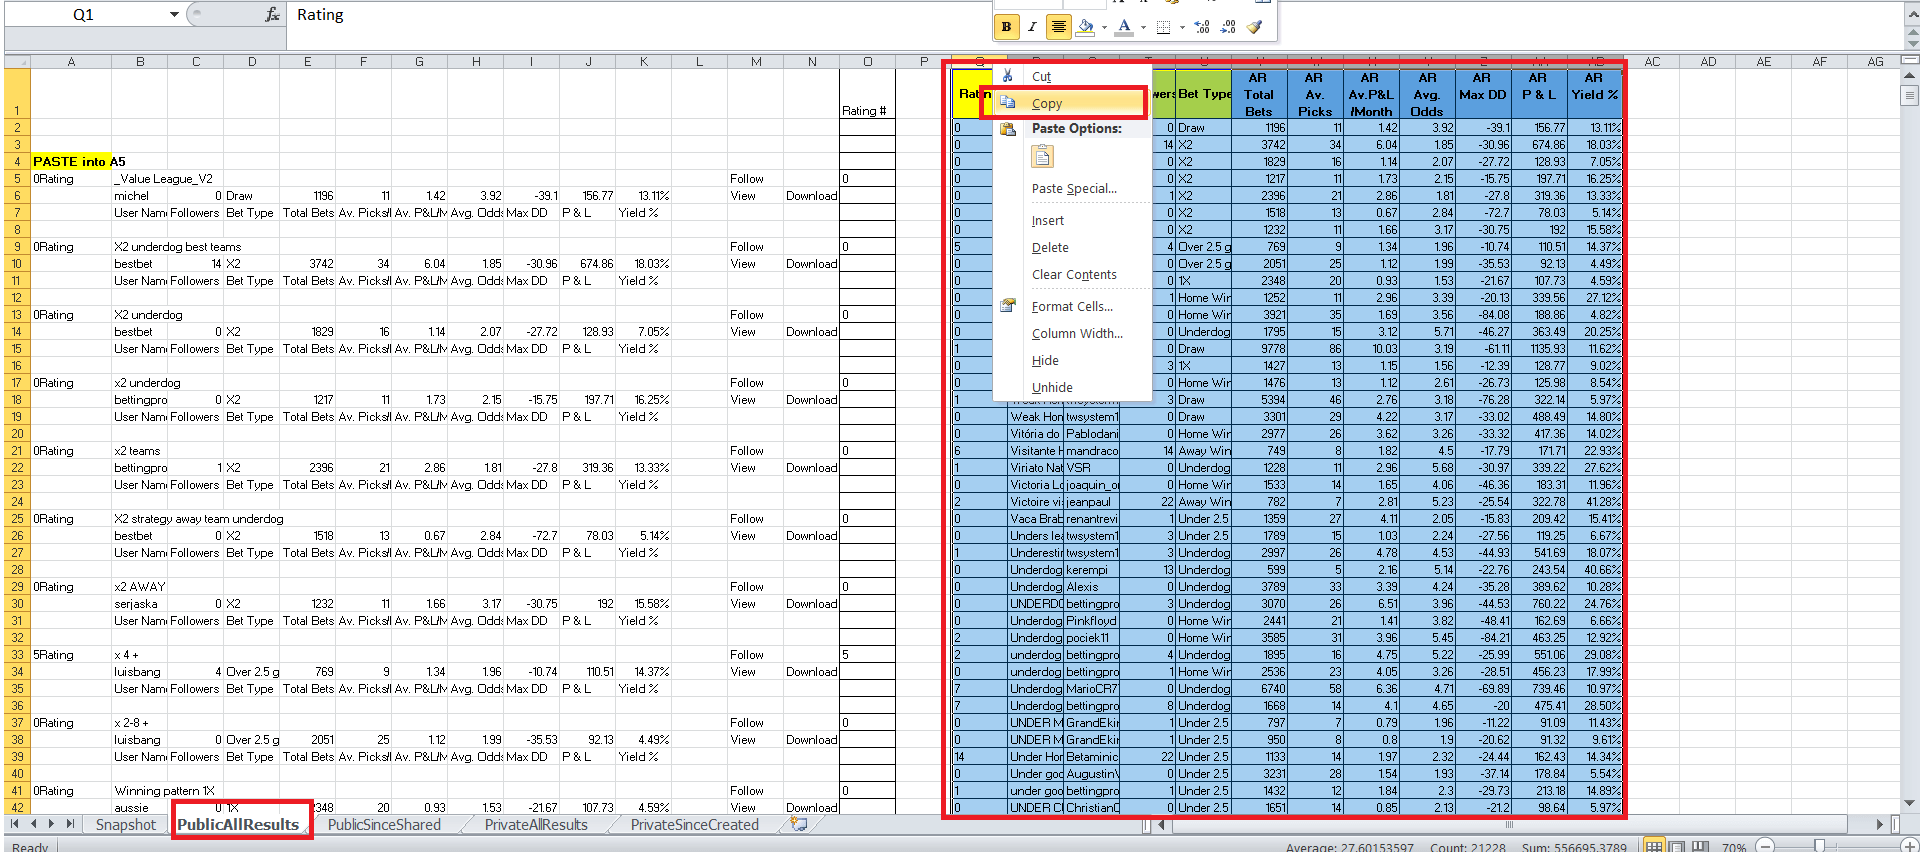Click View link in michel row
The height and width of the screenshot is (852, 1920).
click(743, 196)
